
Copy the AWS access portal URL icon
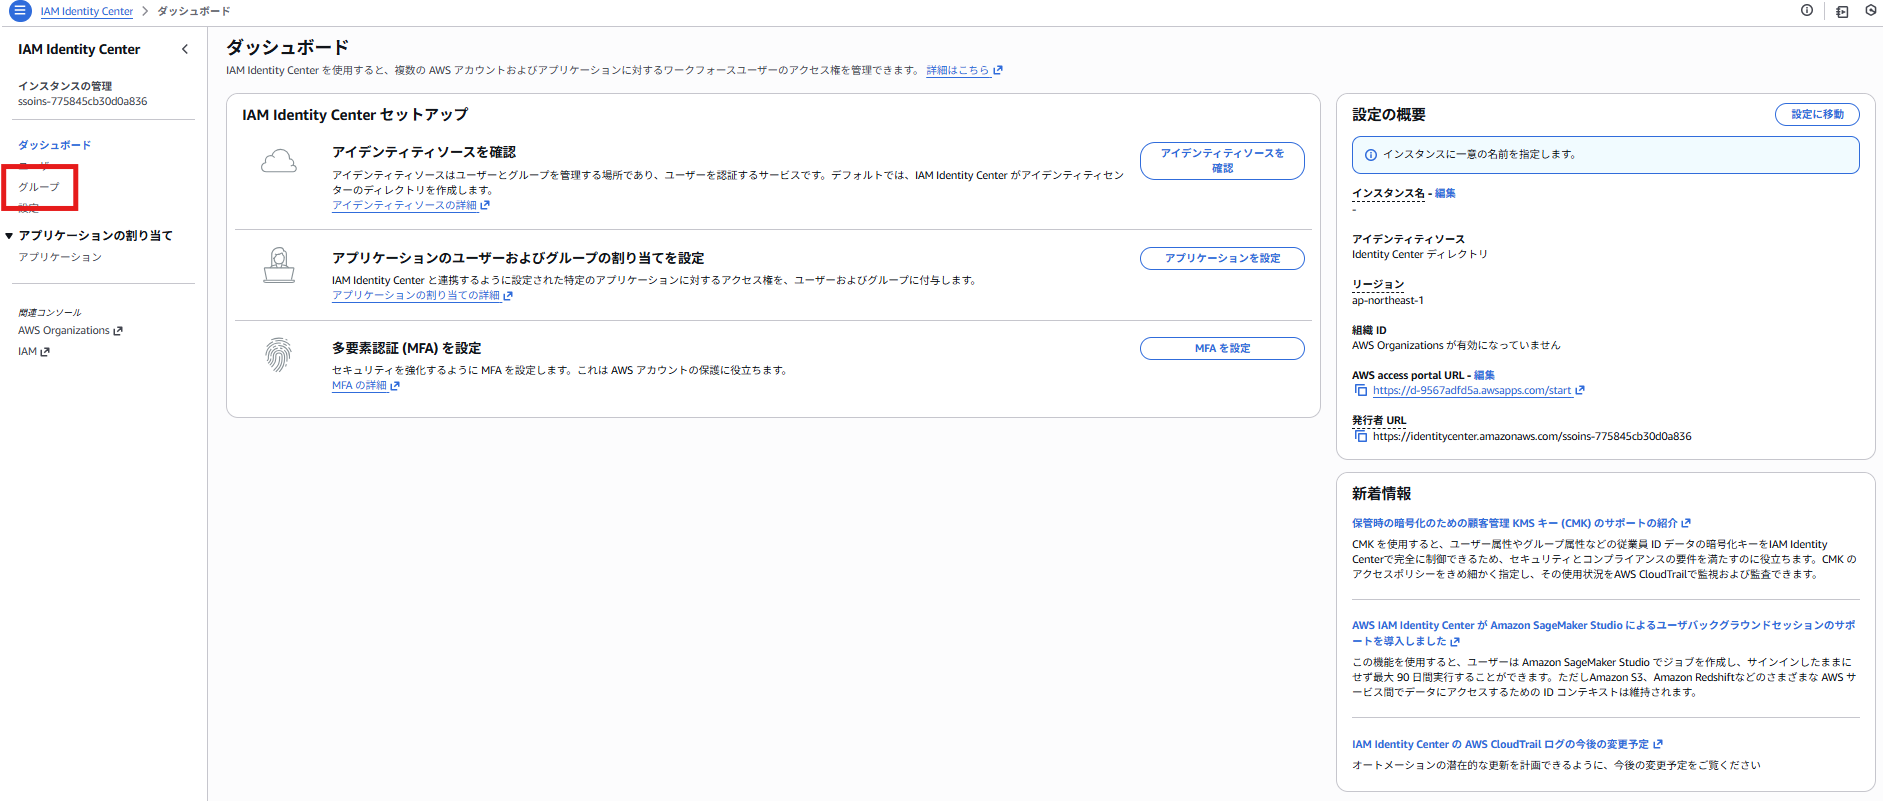click(1360, 391)
